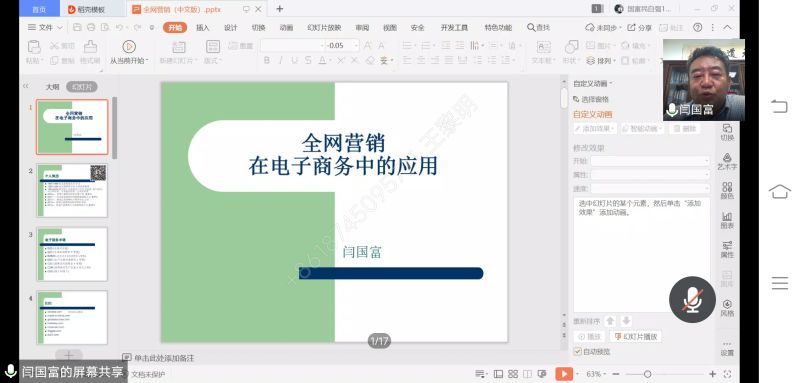Unmute using the large microphone button
This screenshot has height=383, width=800.
692,299
